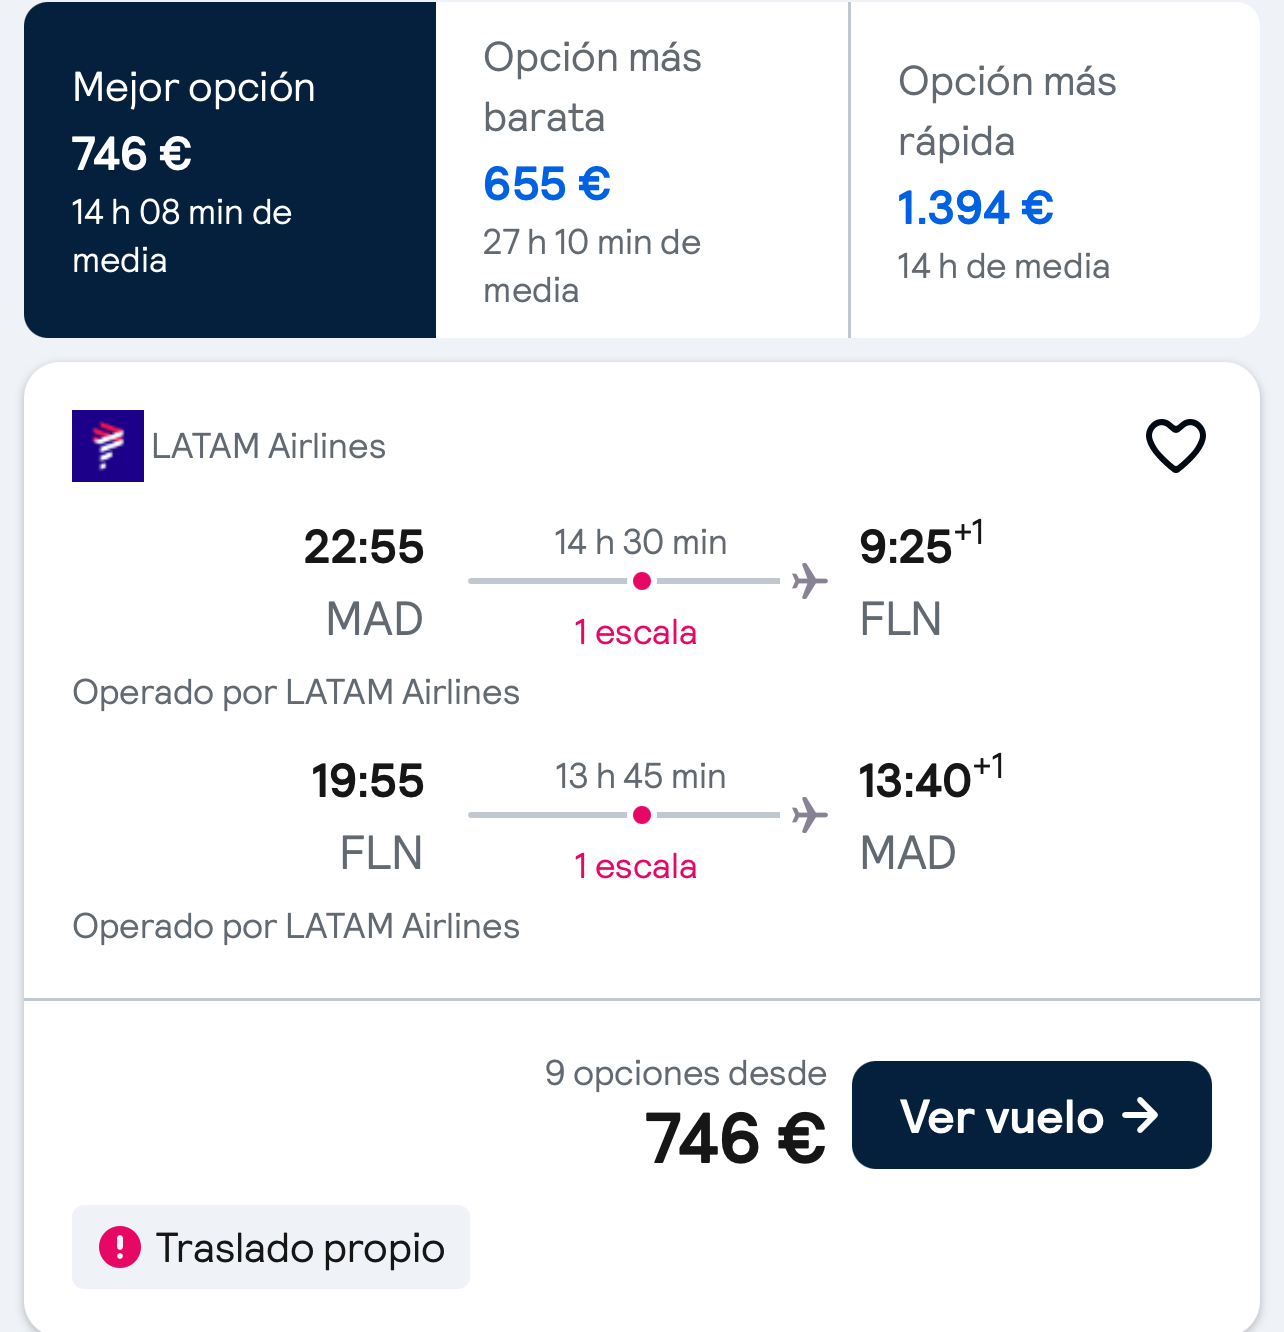The height and width of the screenshot is (1332, 1284).
Task: Click the 13:40 MAD arrival time
Action: (x=915, y=781)
